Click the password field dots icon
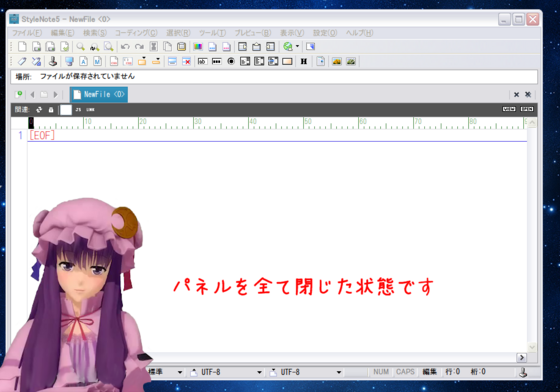The image size is (560, 392). (x=217, y=61)
